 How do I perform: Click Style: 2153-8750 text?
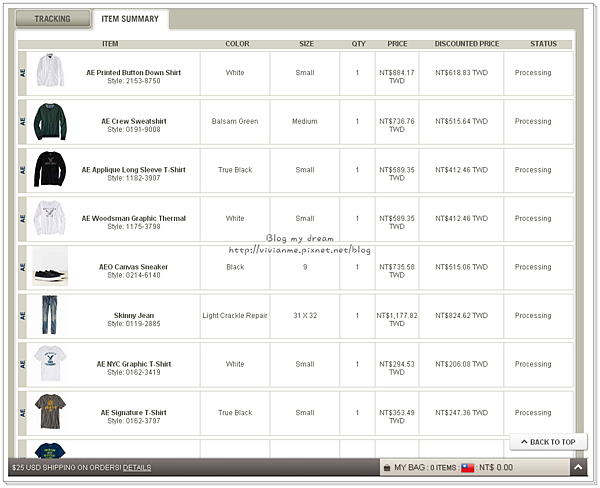point(134,81)
